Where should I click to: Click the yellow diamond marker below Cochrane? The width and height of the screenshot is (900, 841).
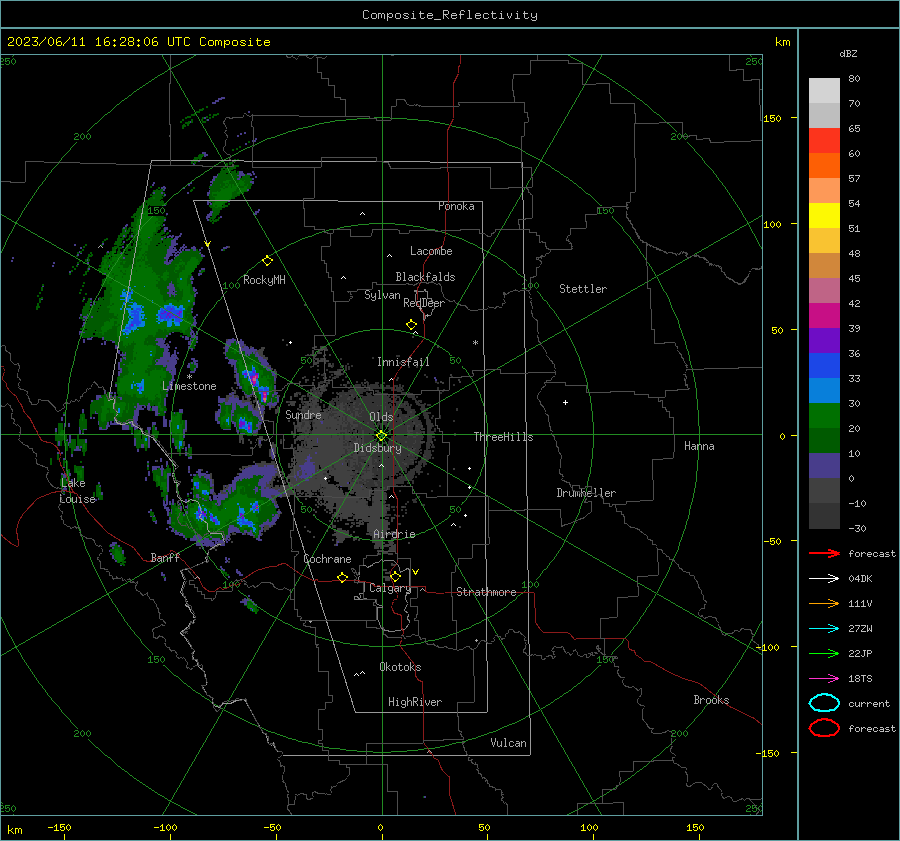pos(343,578)
